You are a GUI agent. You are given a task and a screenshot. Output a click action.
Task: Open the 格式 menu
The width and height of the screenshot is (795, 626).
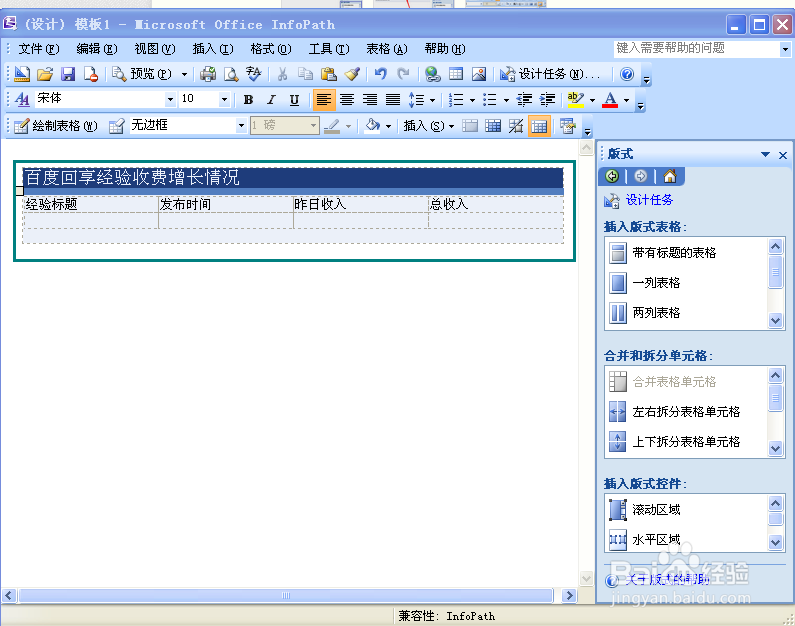[x=271, y=49]
